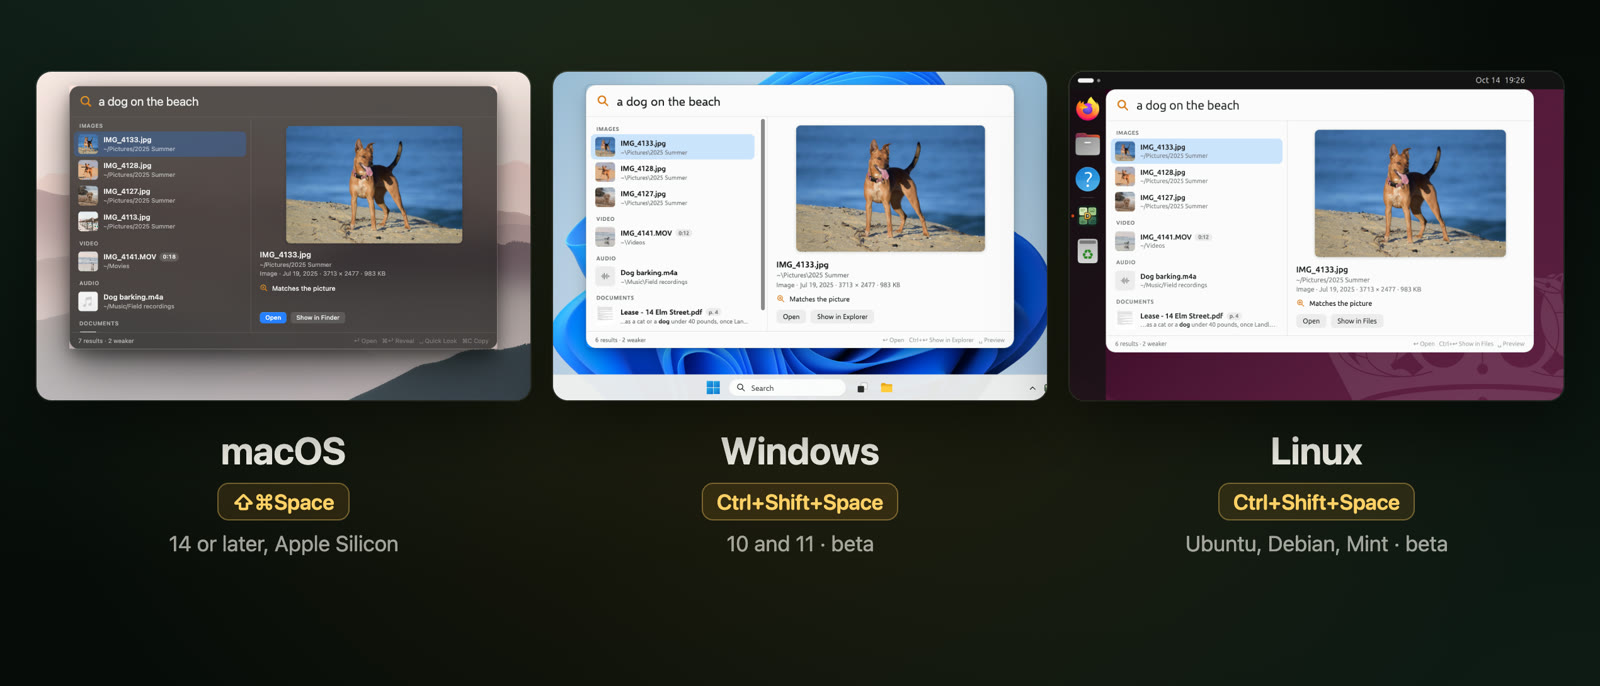The width and height of the screenshot is (1600, 686).
Task: Click the "Matches the picture" icon in the Linux preview
Action: coord(1301,303)
